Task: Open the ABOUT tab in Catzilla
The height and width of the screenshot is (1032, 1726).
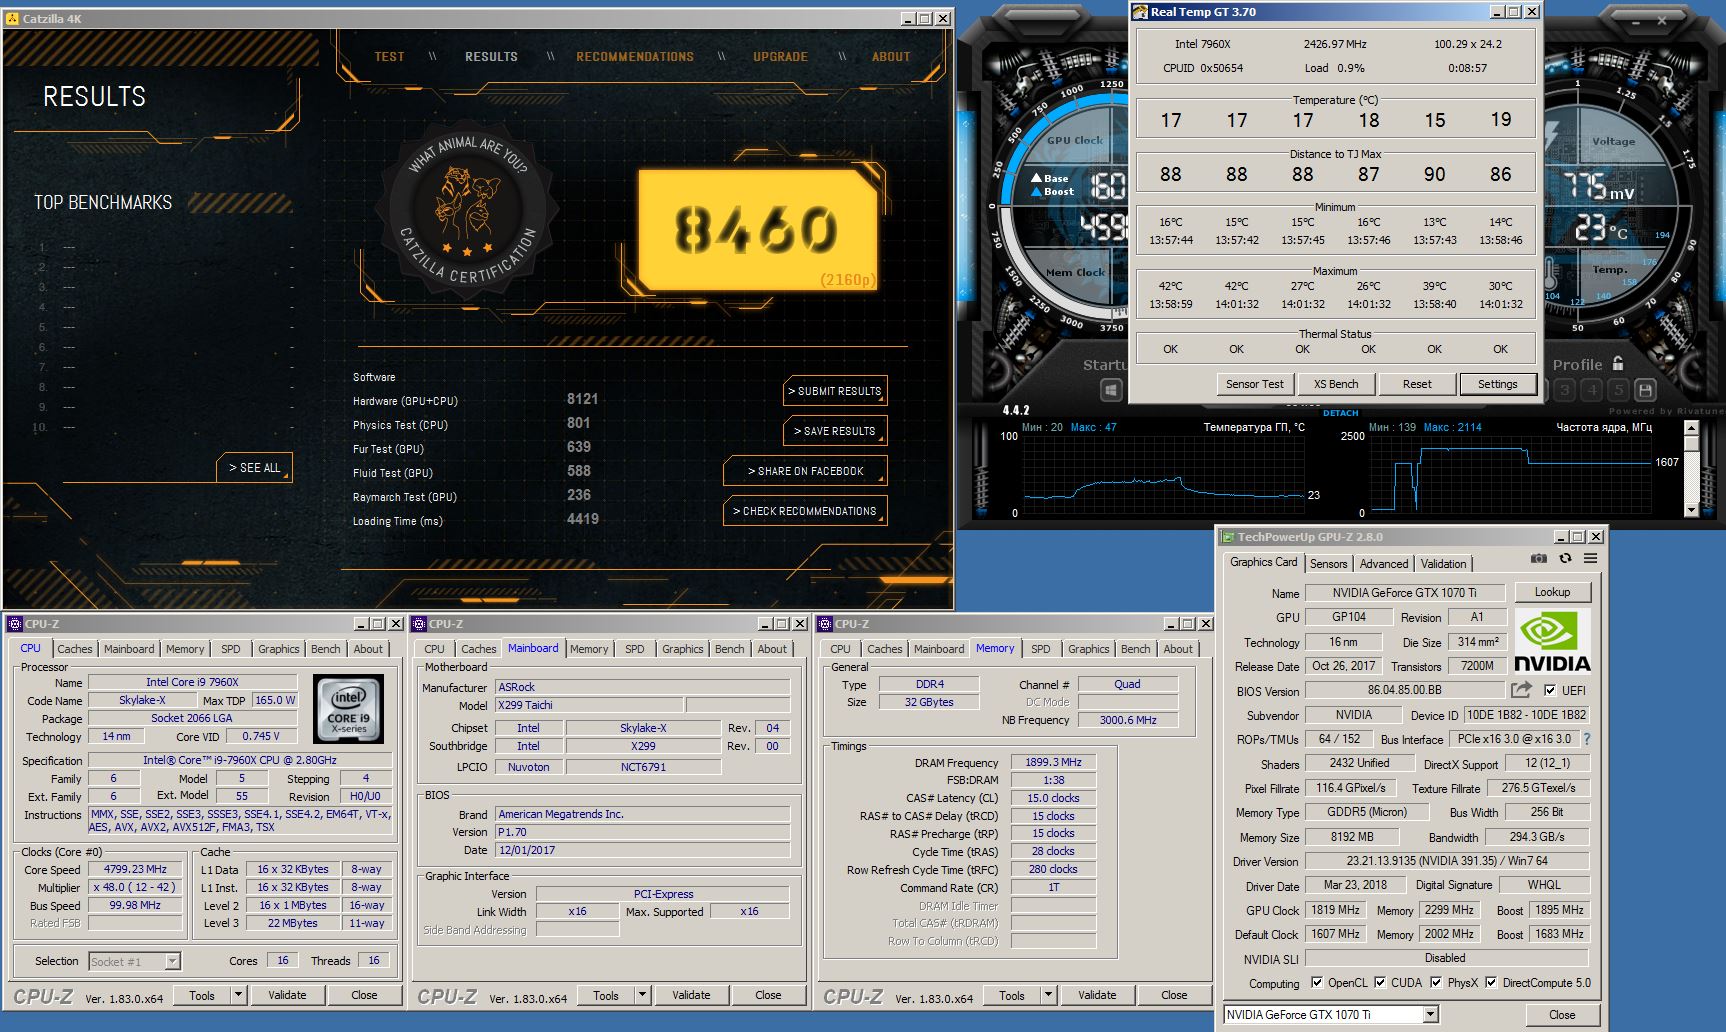Action: point(891,57)
